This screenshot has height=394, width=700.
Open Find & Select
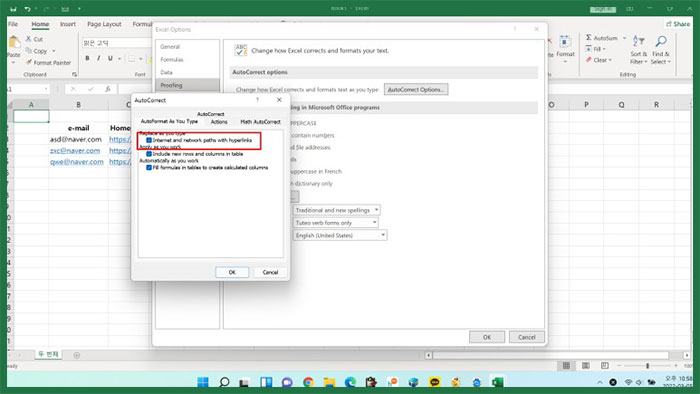661,50
